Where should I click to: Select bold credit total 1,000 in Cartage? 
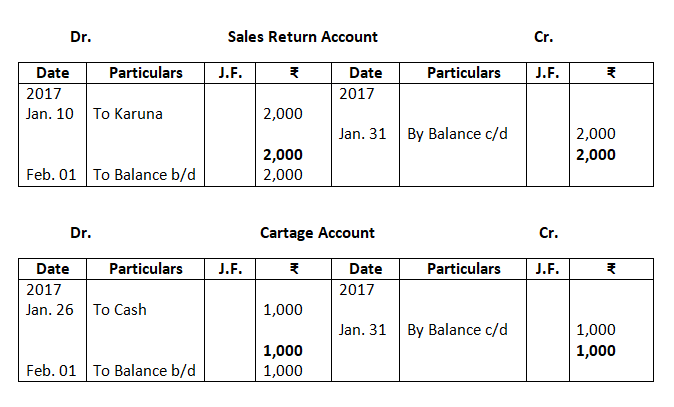(x=596, y=350)
